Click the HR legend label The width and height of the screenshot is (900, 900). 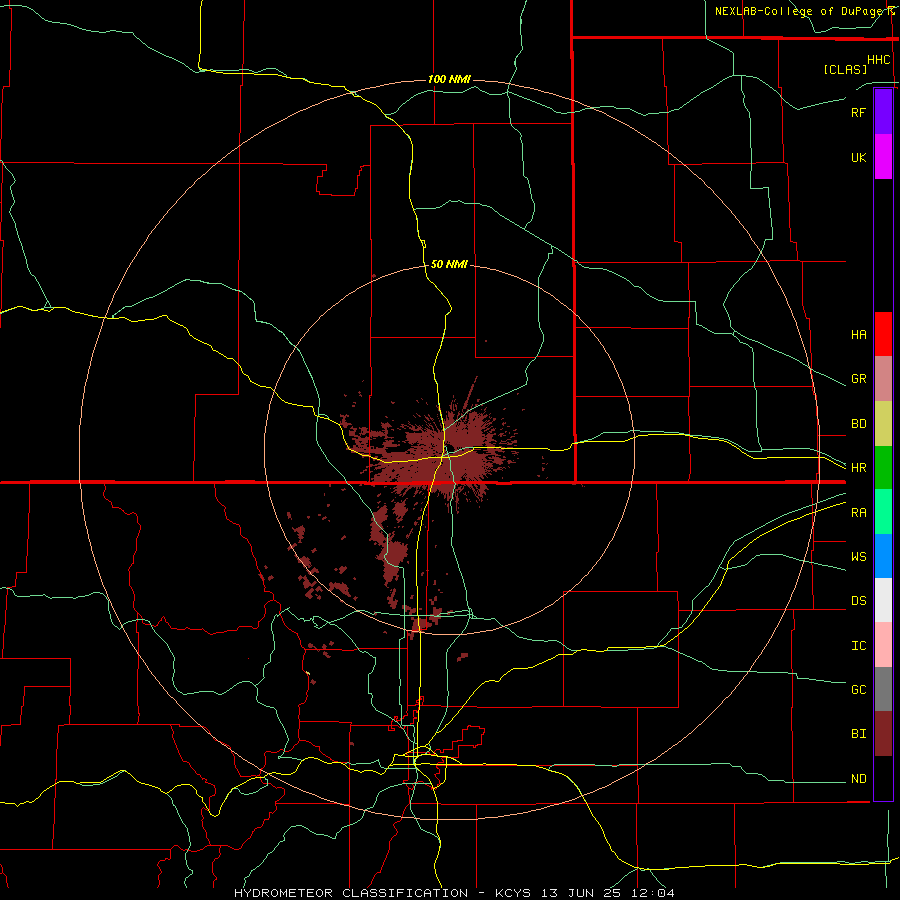click(x=858, y=468)
